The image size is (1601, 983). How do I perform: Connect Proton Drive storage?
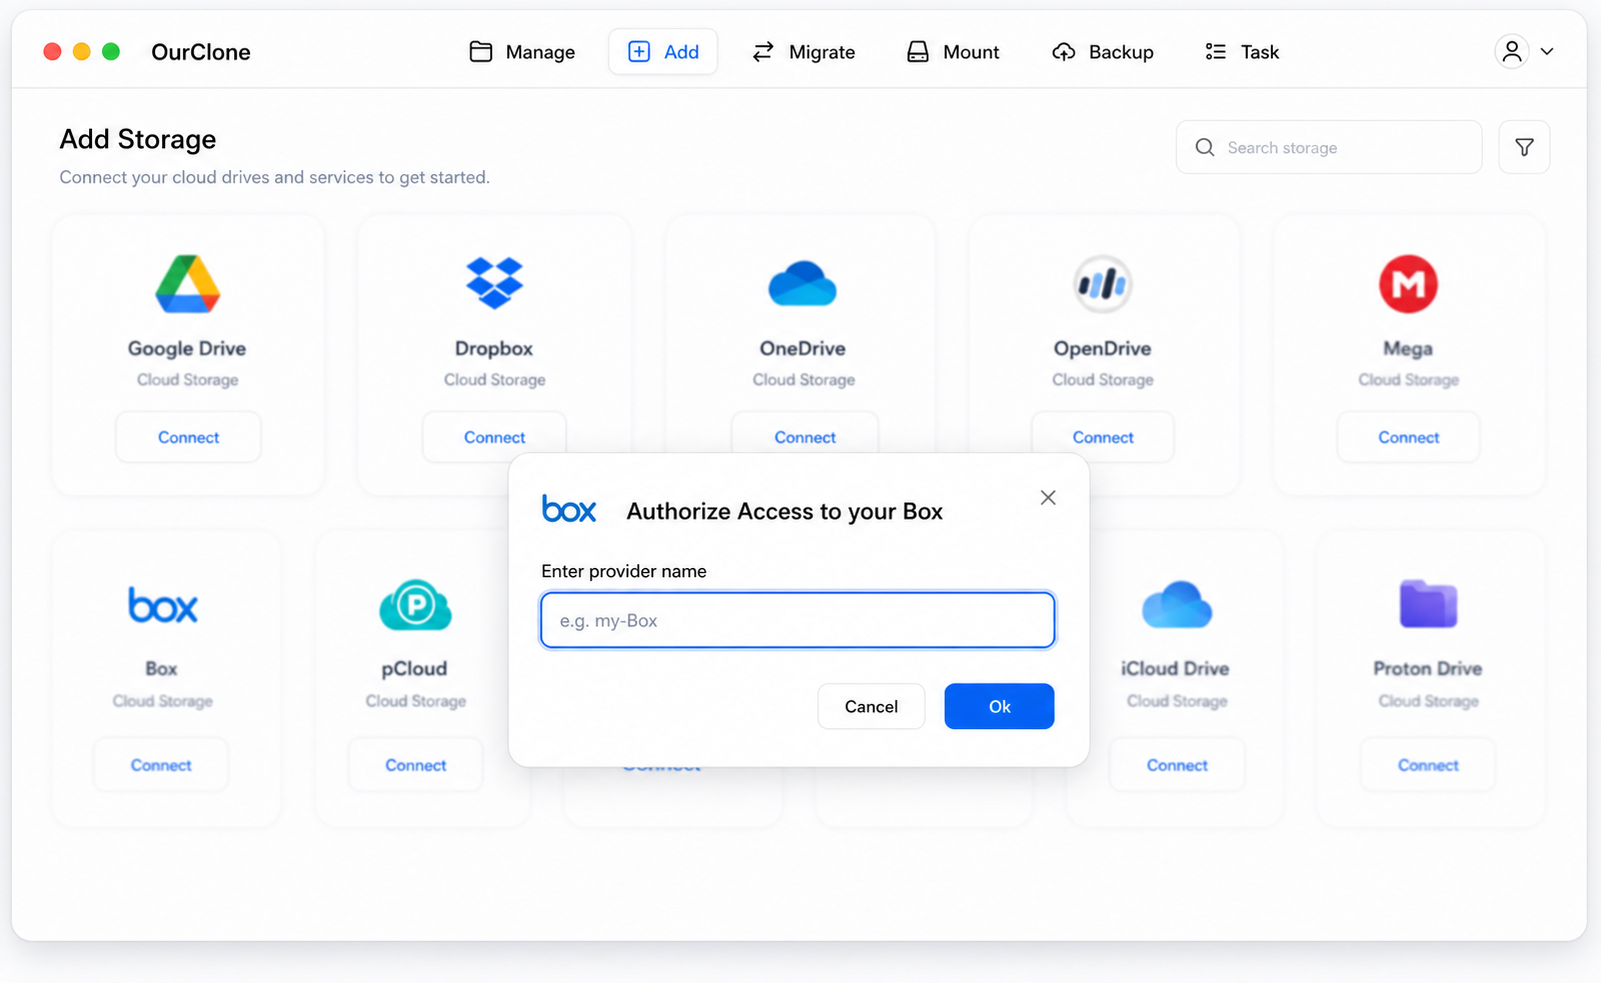[1428, 765]
